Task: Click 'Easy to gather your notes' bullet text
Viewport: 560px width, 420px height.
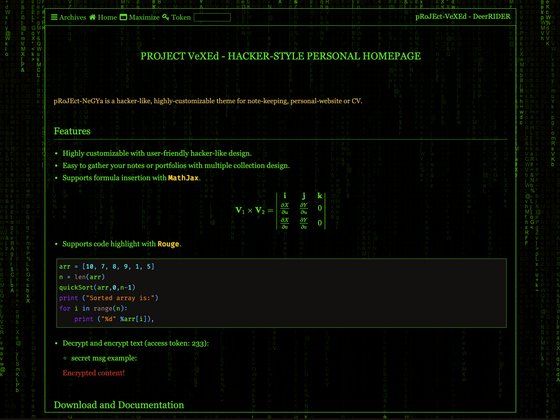Action: click(x=176, y=165)
